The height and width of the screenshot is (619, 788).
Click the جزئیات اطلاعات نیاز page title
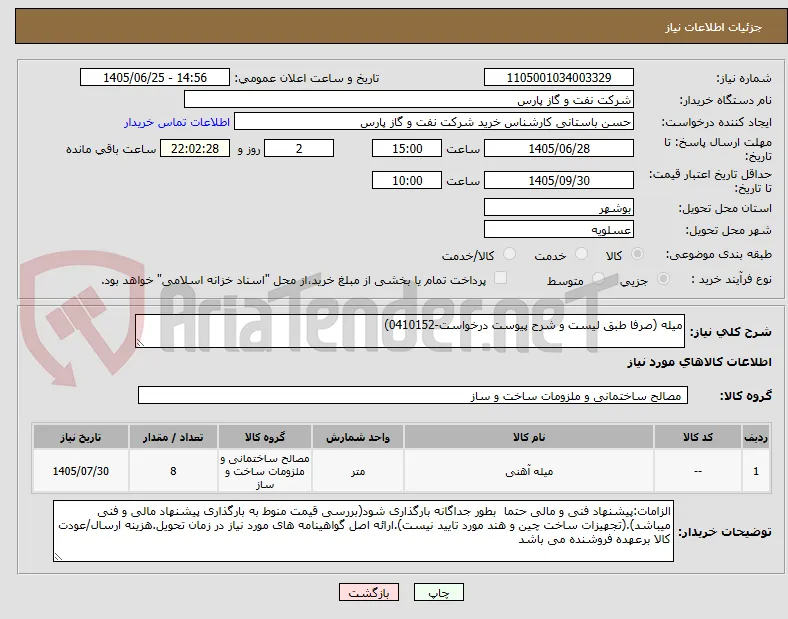click(x=714, y=27)
